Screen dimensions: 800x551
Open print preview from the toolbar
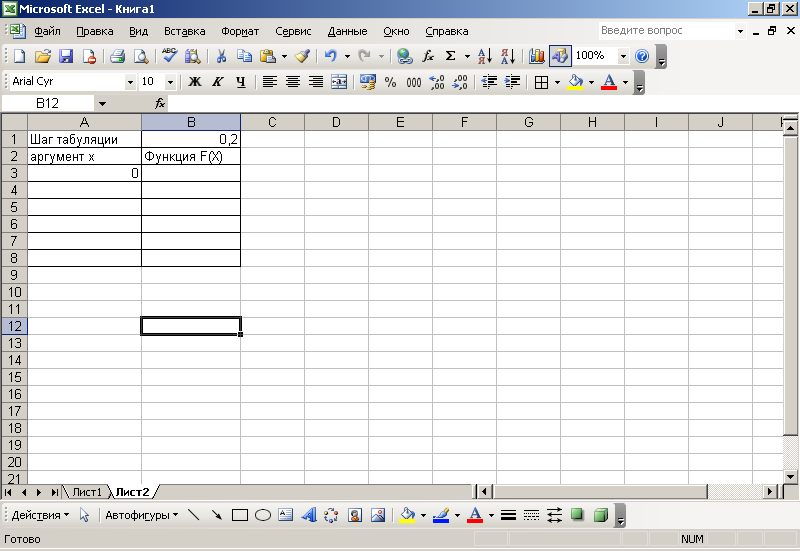coord(141,56)
